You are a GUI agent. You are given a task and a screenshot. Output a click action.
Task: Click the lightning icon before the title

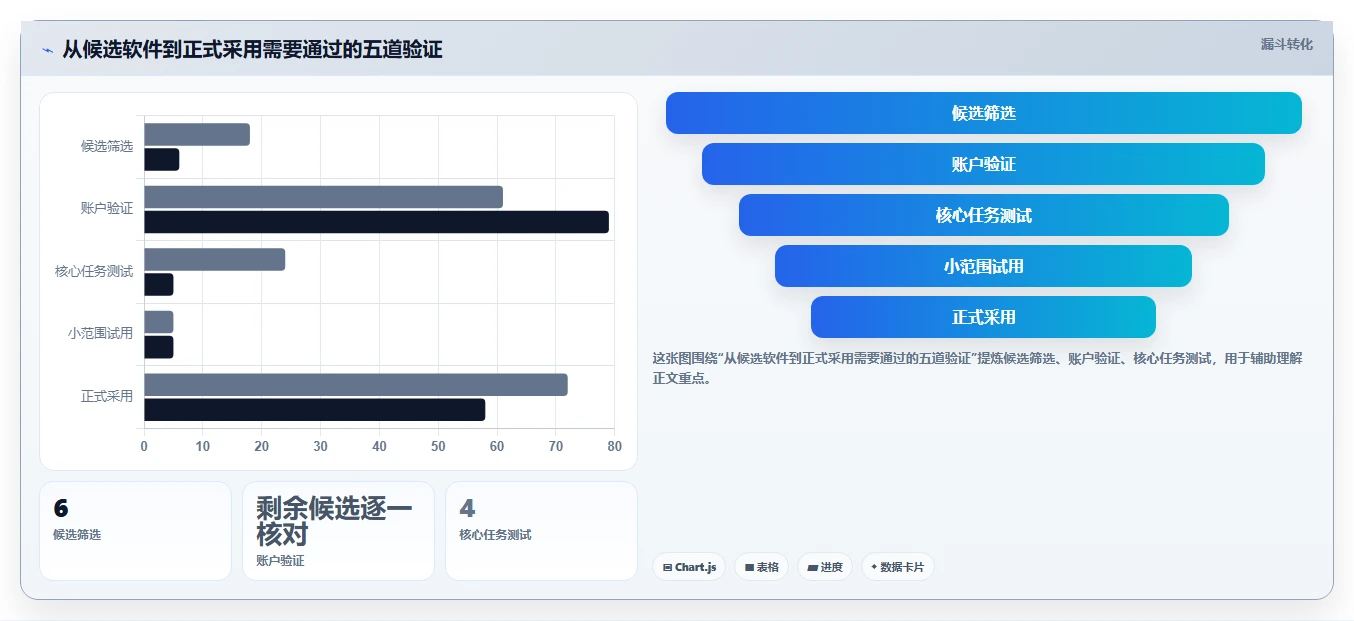click(47, 50)
